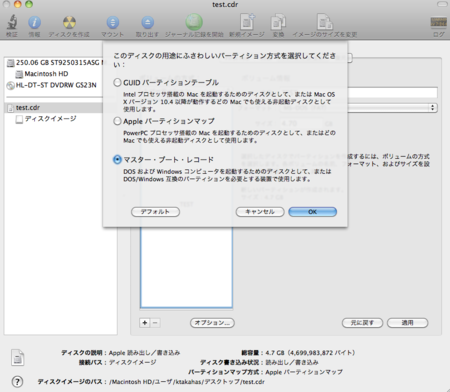Click the disk image path text /Macintosh HD/.../test.cdr
The height and width of the screenshot is (392, 450).
pyautogui.click(x=187, y=382)
